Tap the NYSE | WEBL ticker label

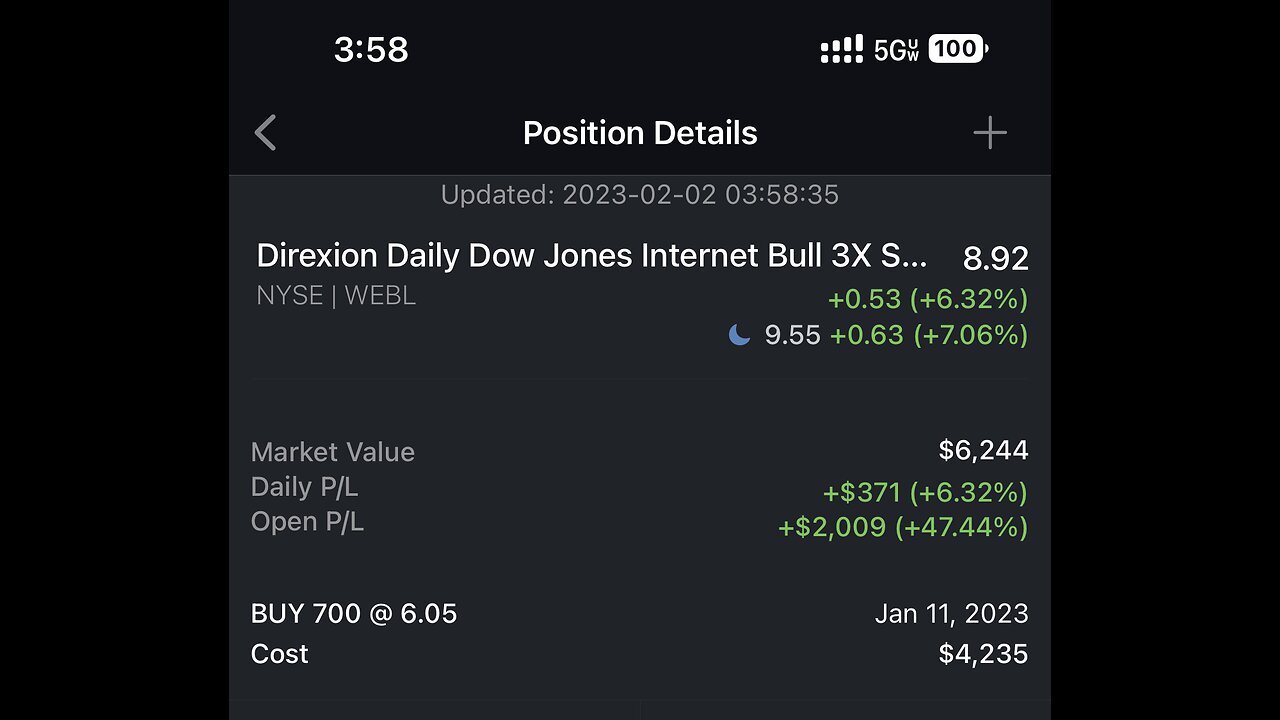click(x=336, y=296)
